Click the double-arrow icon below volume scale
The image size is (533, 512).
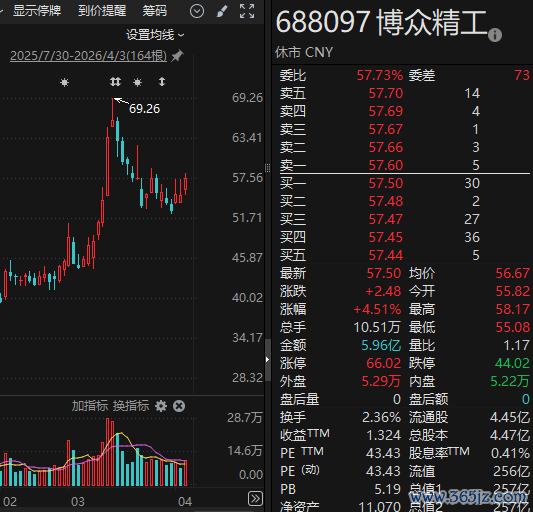point(255,499)
